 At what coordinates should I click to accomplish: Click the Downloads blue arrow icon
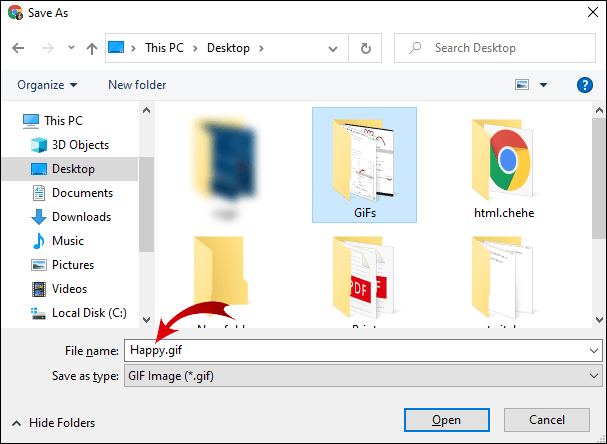click(39, 217)
